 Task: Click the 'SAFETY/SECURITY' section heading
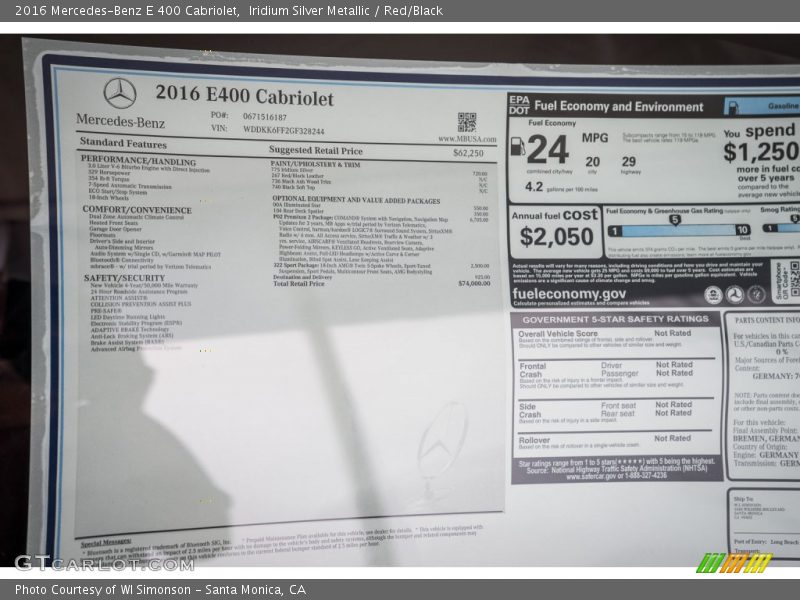[x=124, y=278]
